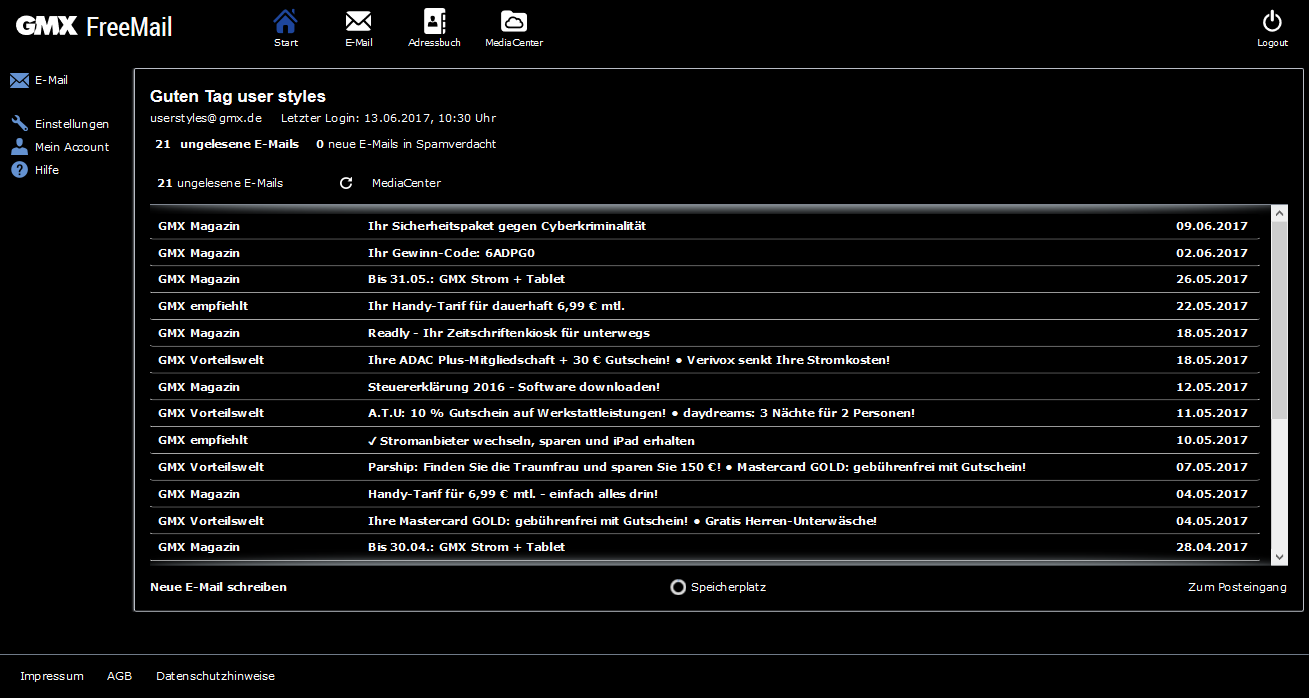Click the Speicherplatz label
The height and width of the screenshot is (698, 1309).
pos(728,587)
